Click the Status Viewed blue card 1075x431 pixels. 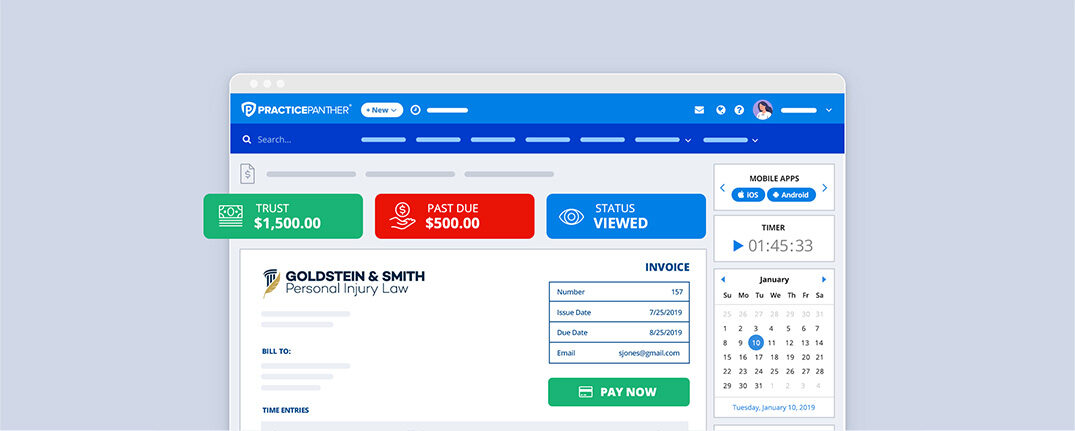pyautogui.click(x=626, y=216)
